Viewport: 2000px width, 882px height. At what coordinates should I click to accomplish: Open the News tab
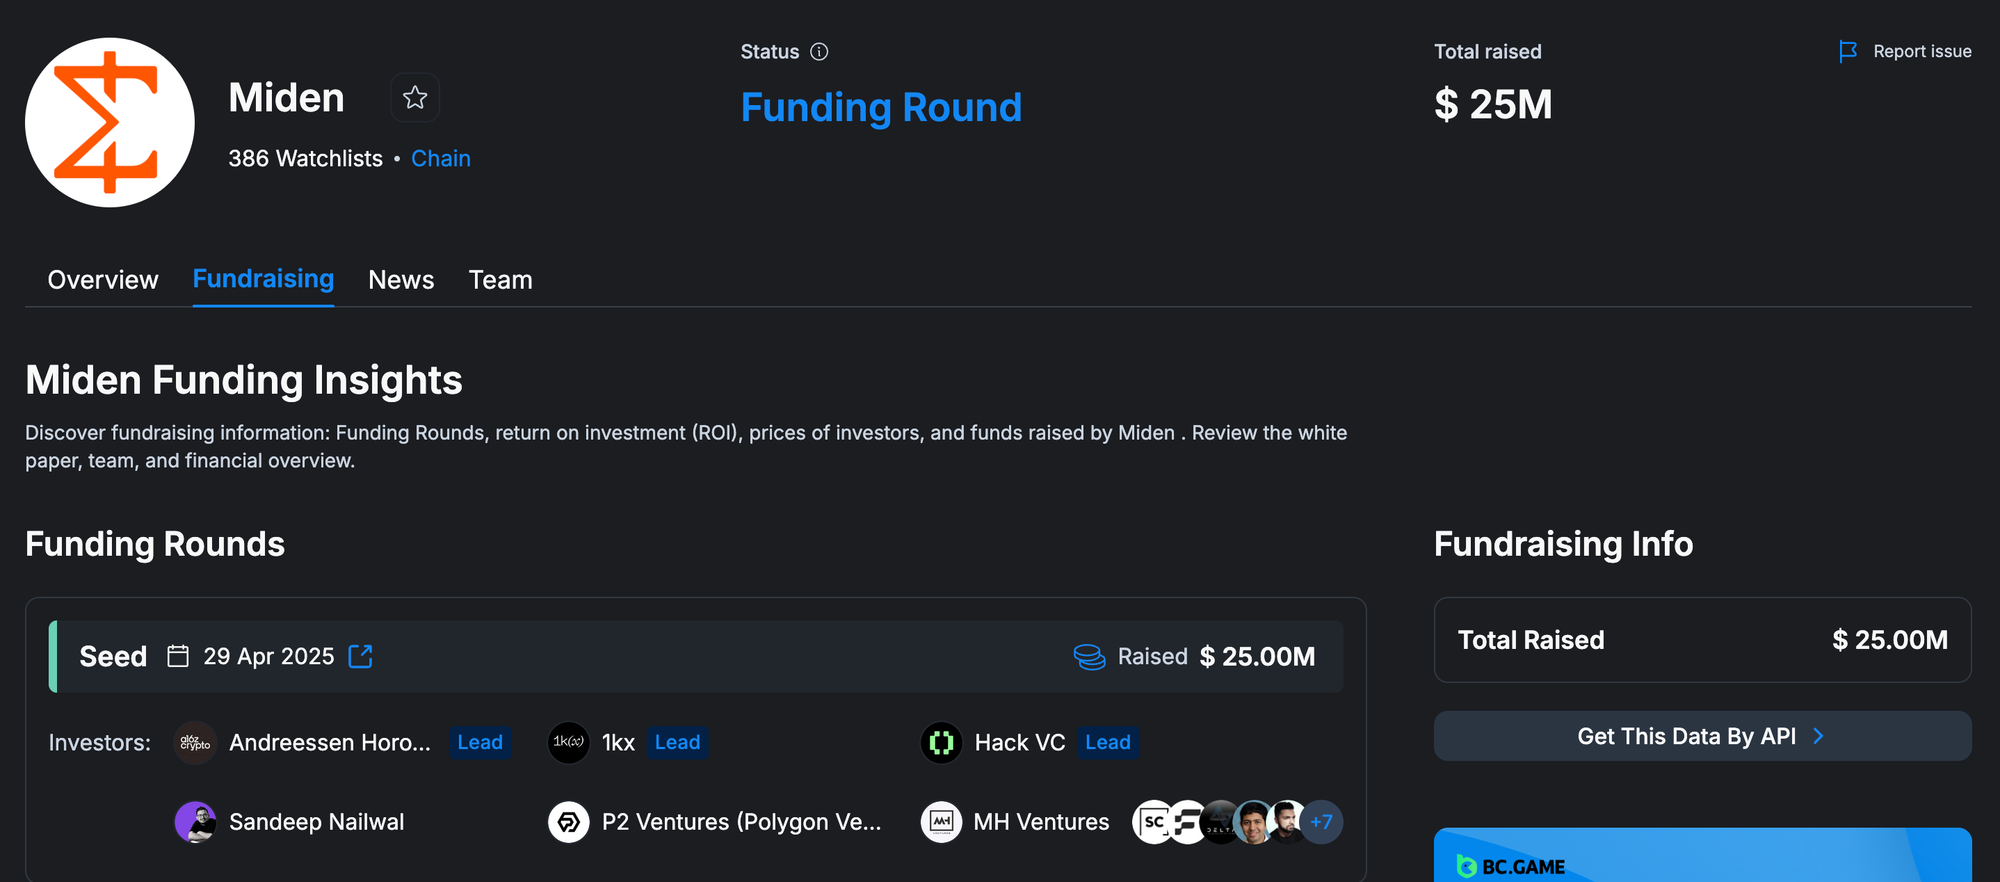(401, 280)
